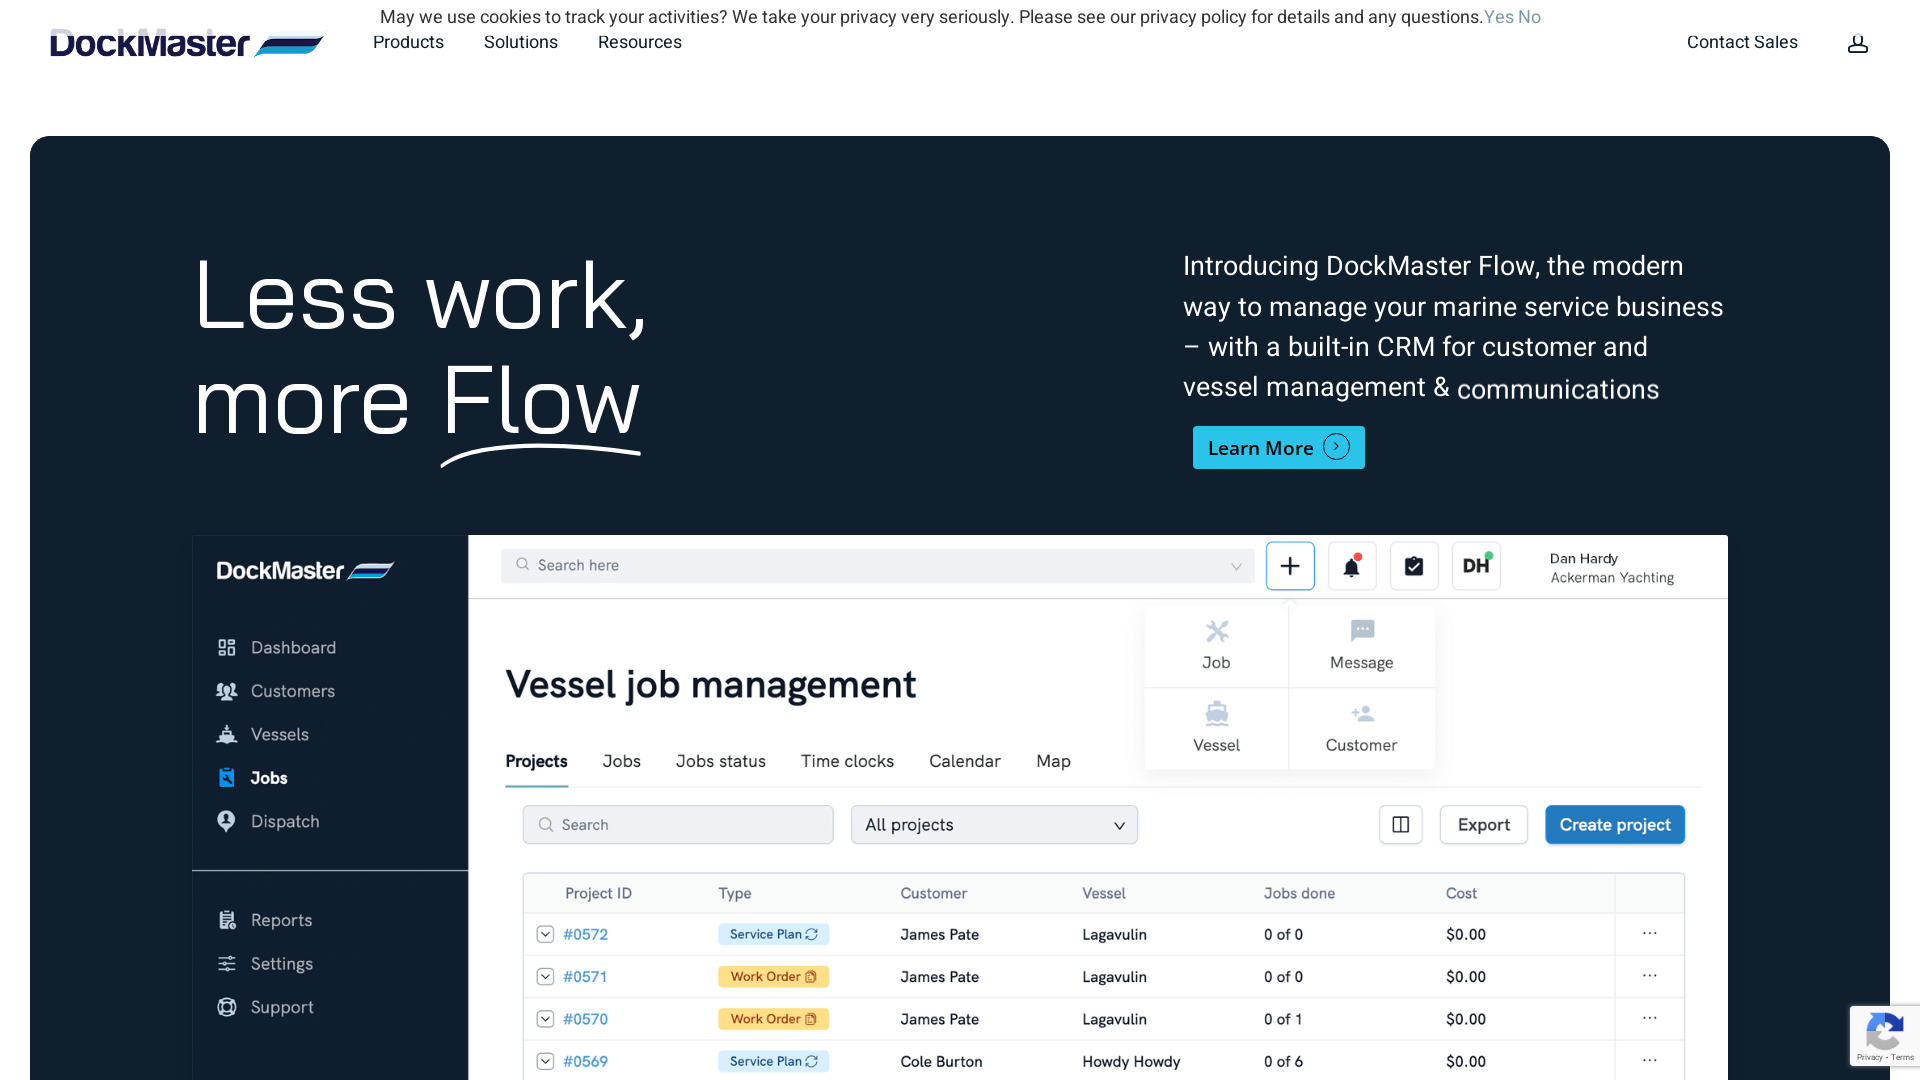Click the app DockMaster logo in the sidebar
Screen dimensions: 1920x1080
305,571
